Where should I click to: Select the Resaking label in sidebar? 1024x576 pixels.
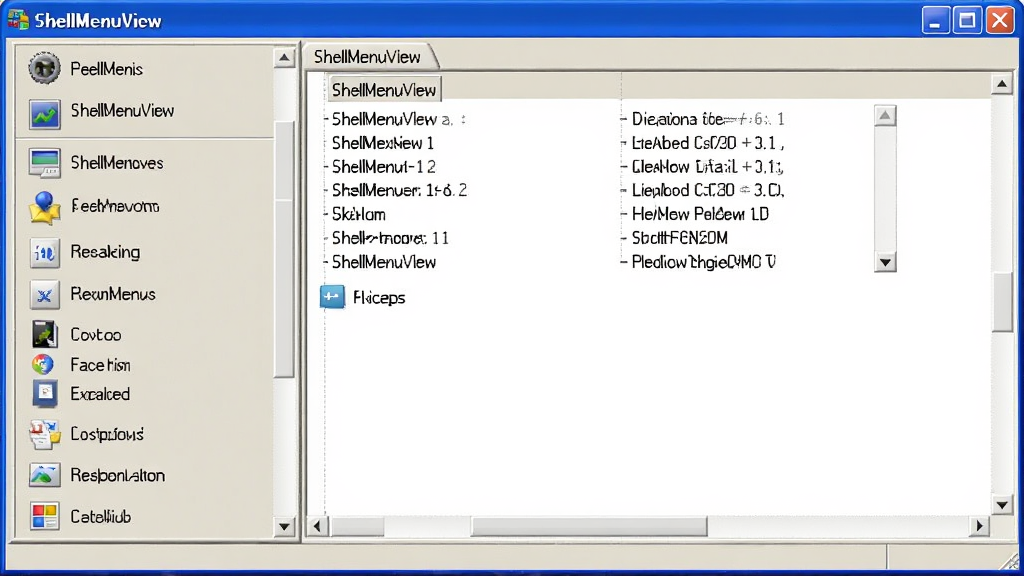tap(105, 252)
